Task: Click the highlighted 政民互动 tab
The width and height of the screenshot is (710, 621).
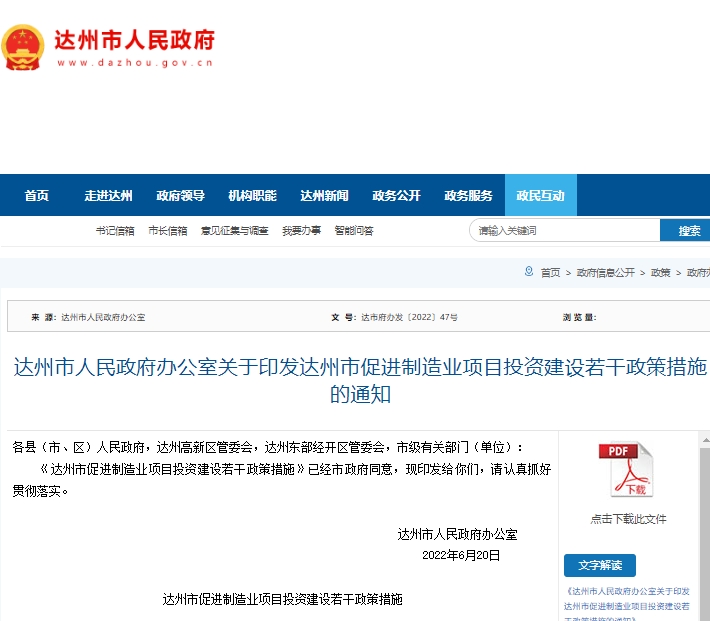Action: 540,195
